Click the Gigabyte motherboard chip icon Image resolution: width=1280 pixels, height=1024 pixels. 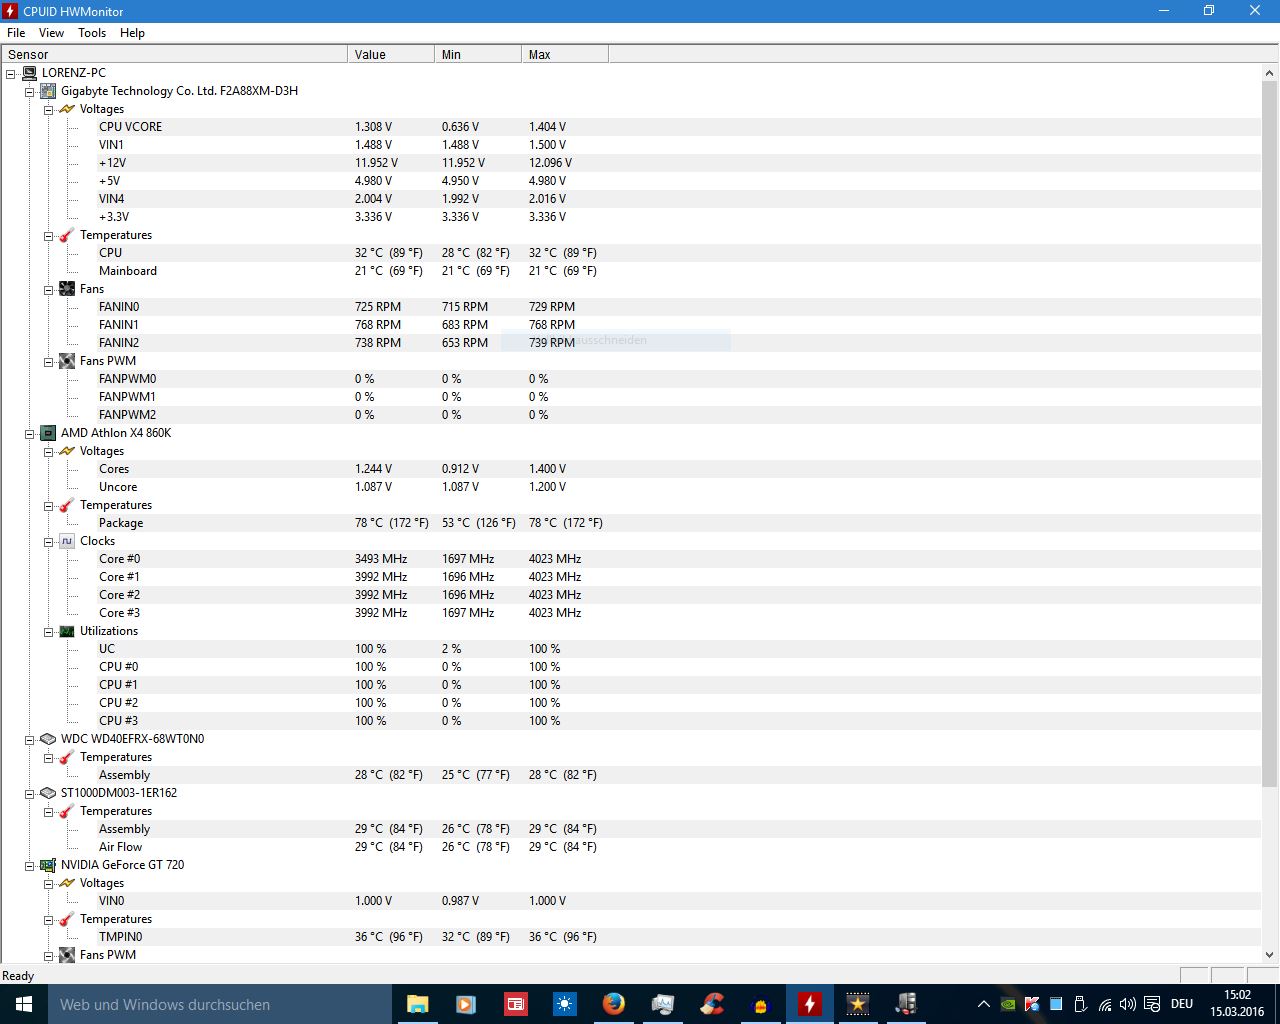(48, 91)
